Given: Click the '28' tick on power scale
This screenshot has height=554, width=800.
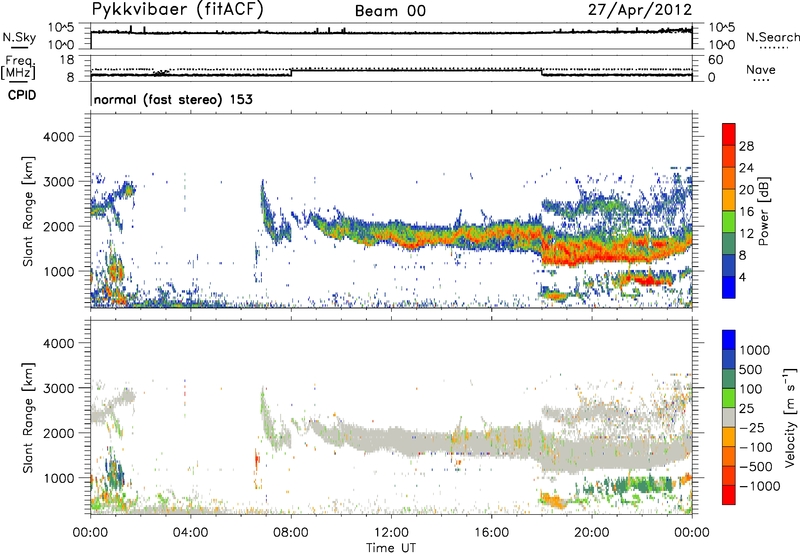Looking at the screenshot, I should click(746, 146).
